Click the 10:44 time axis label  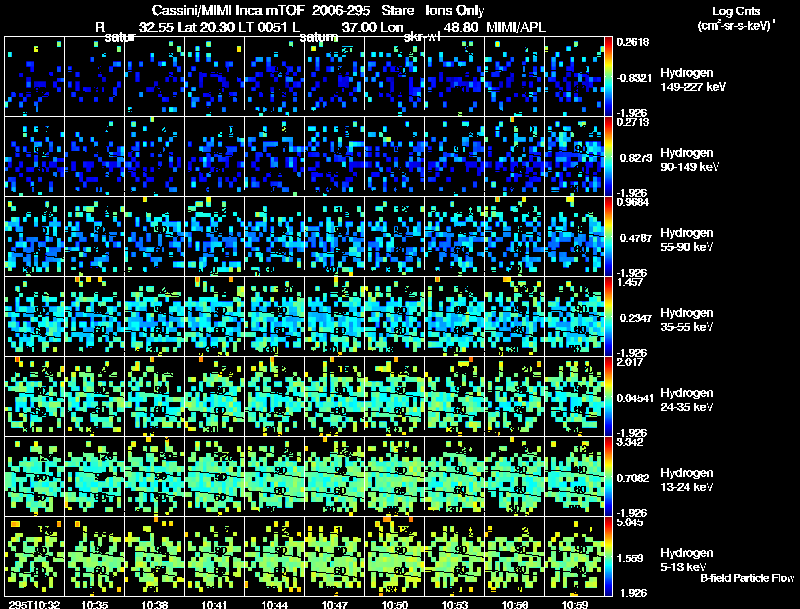[274, 604]
